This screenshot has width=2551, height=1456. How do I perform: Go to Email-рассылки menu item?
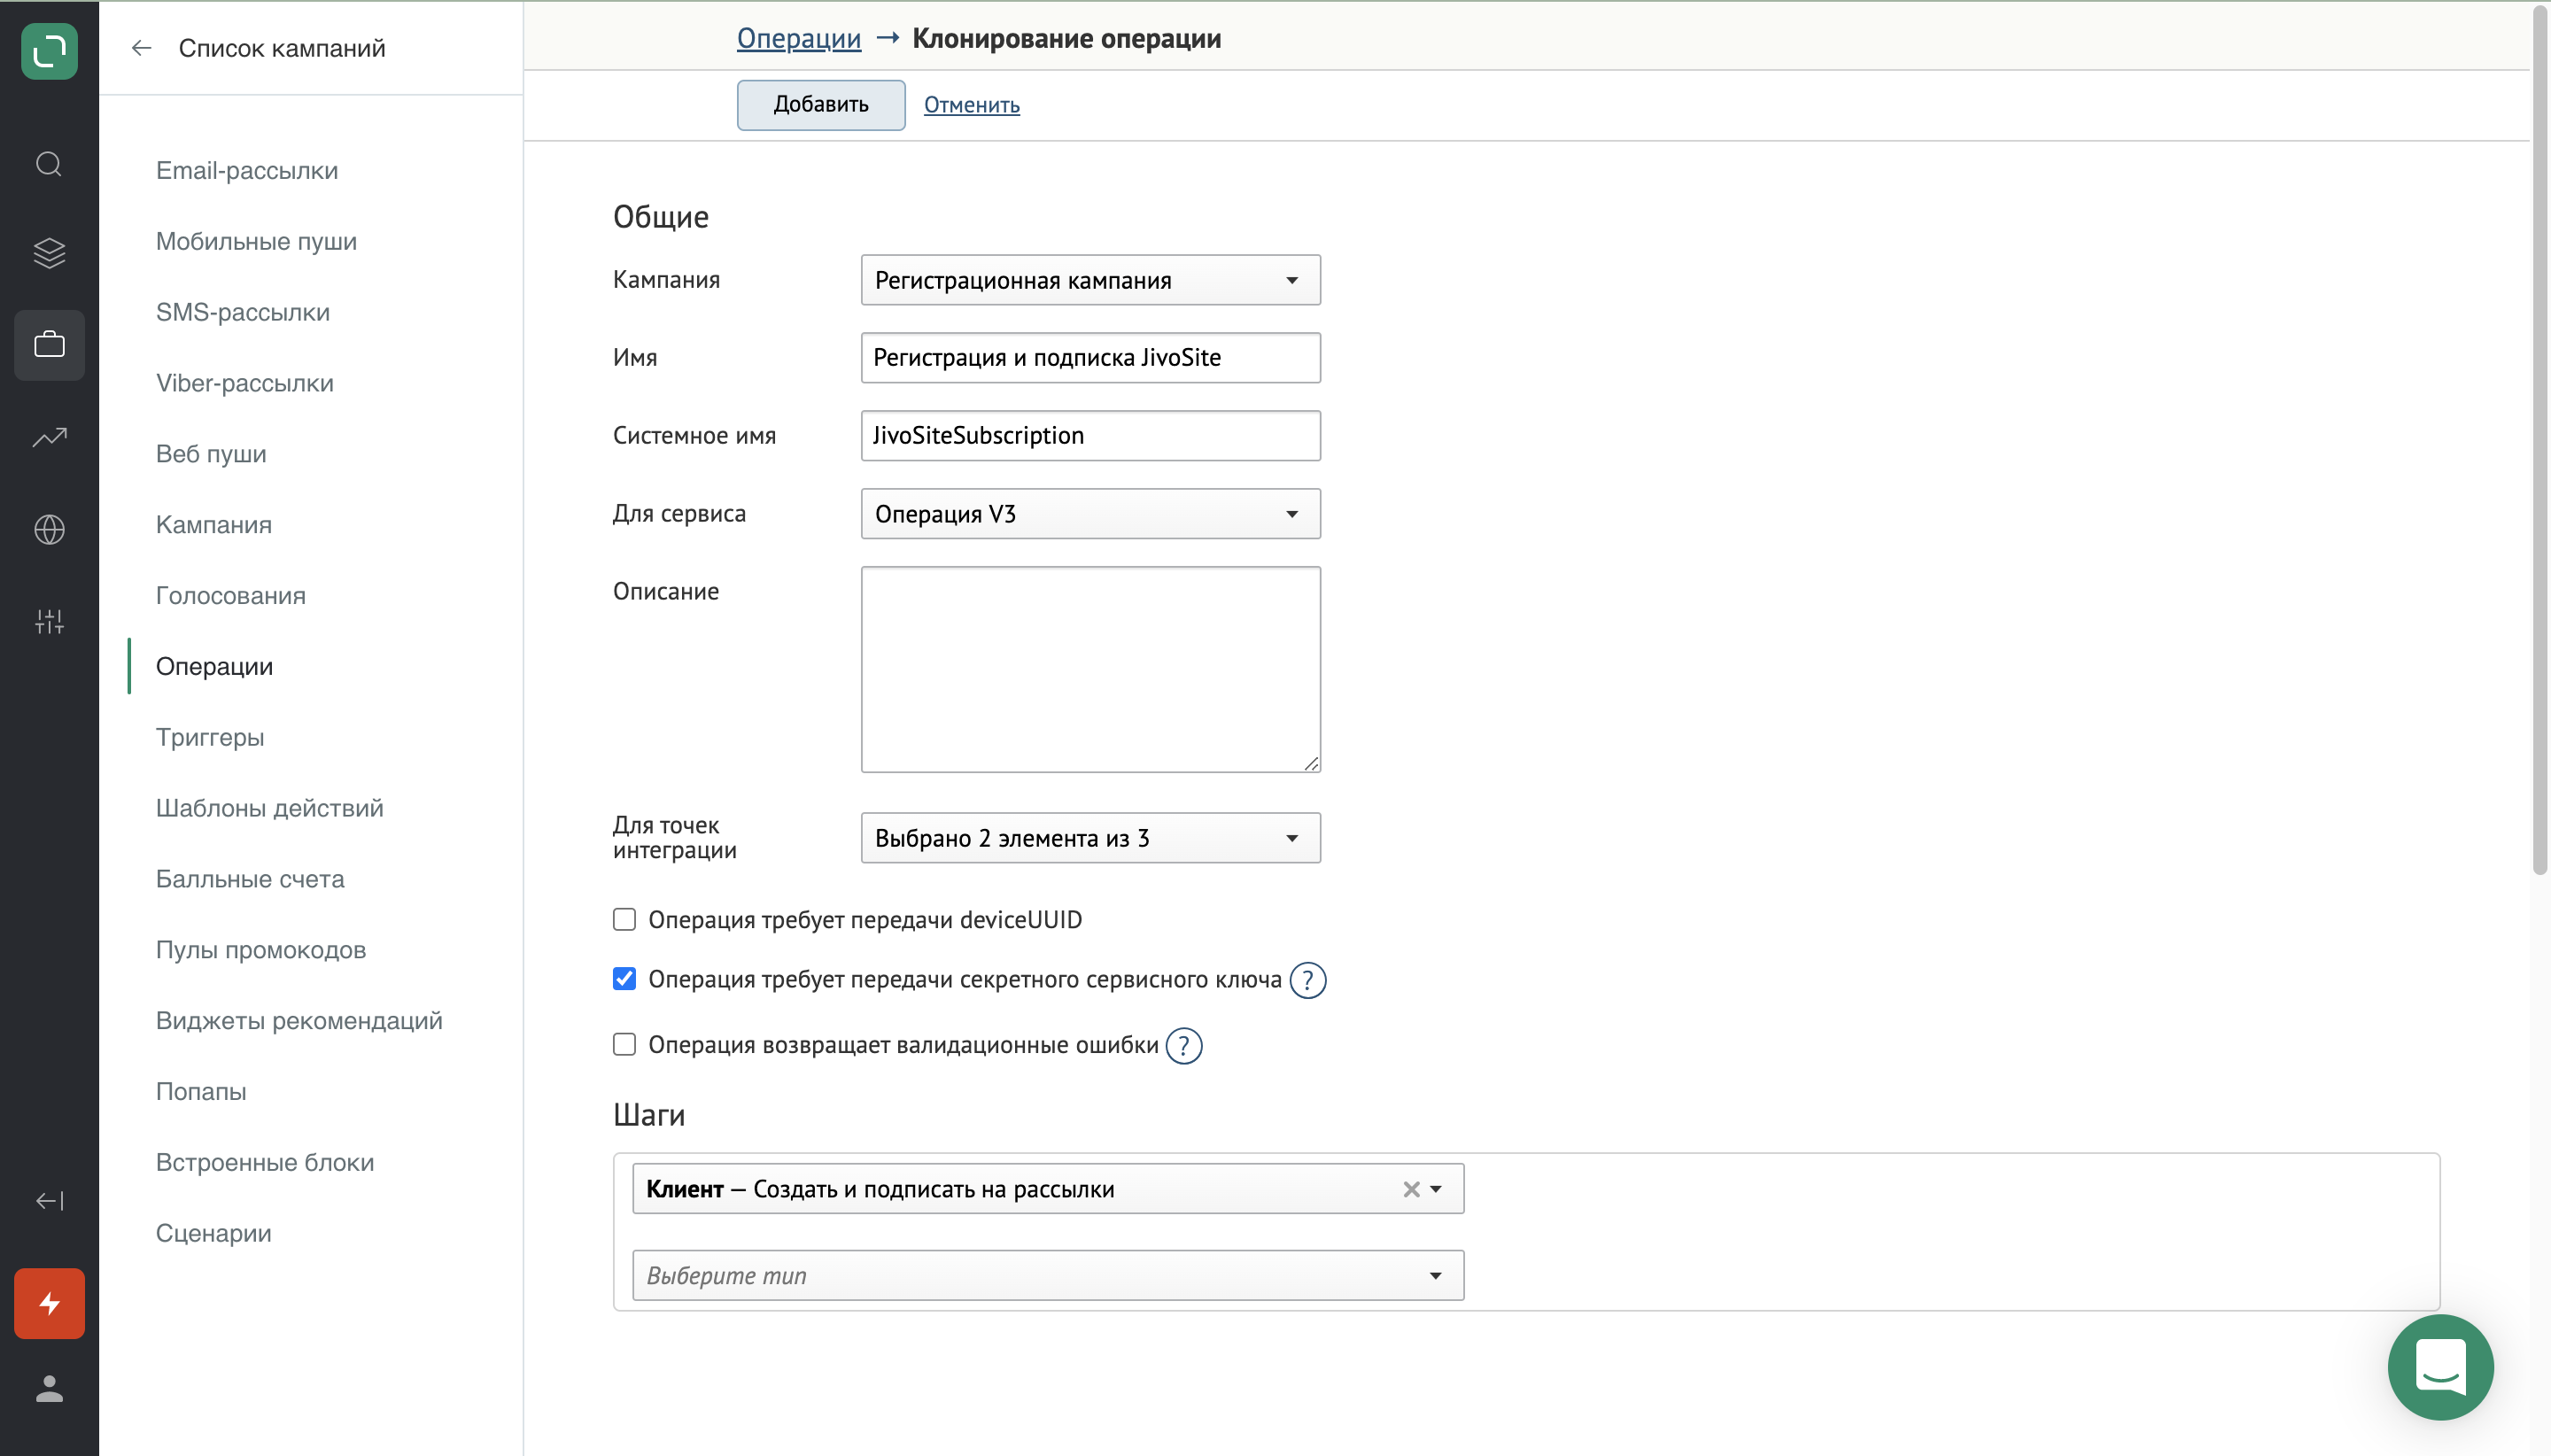coord(247,170)
